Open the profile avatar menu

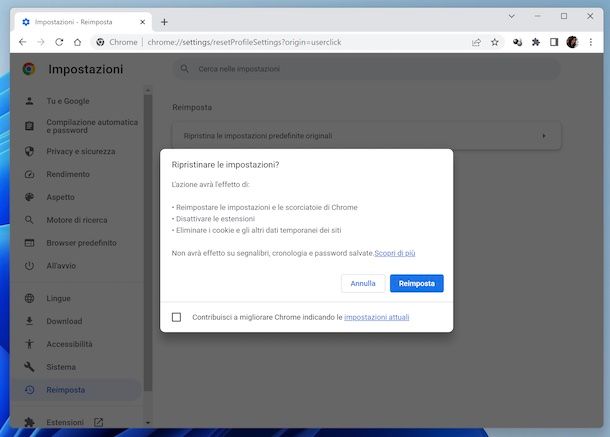(572, 42)
